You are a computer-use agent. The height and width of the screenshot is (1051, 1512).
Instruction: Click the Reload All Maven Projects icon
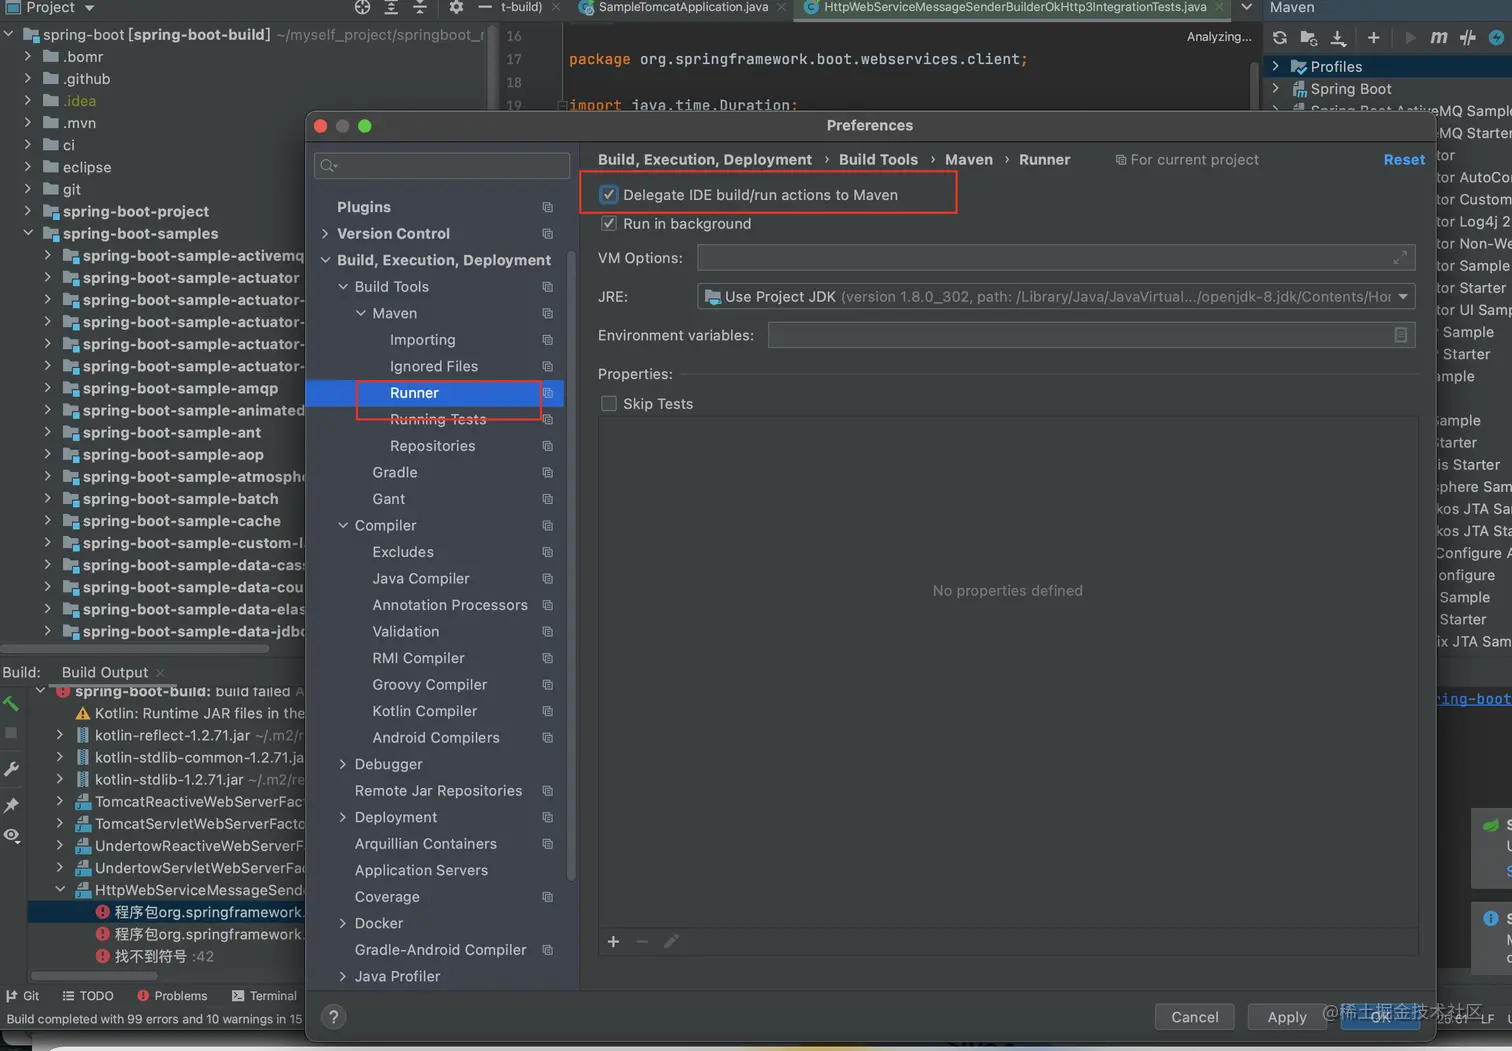1279,38
